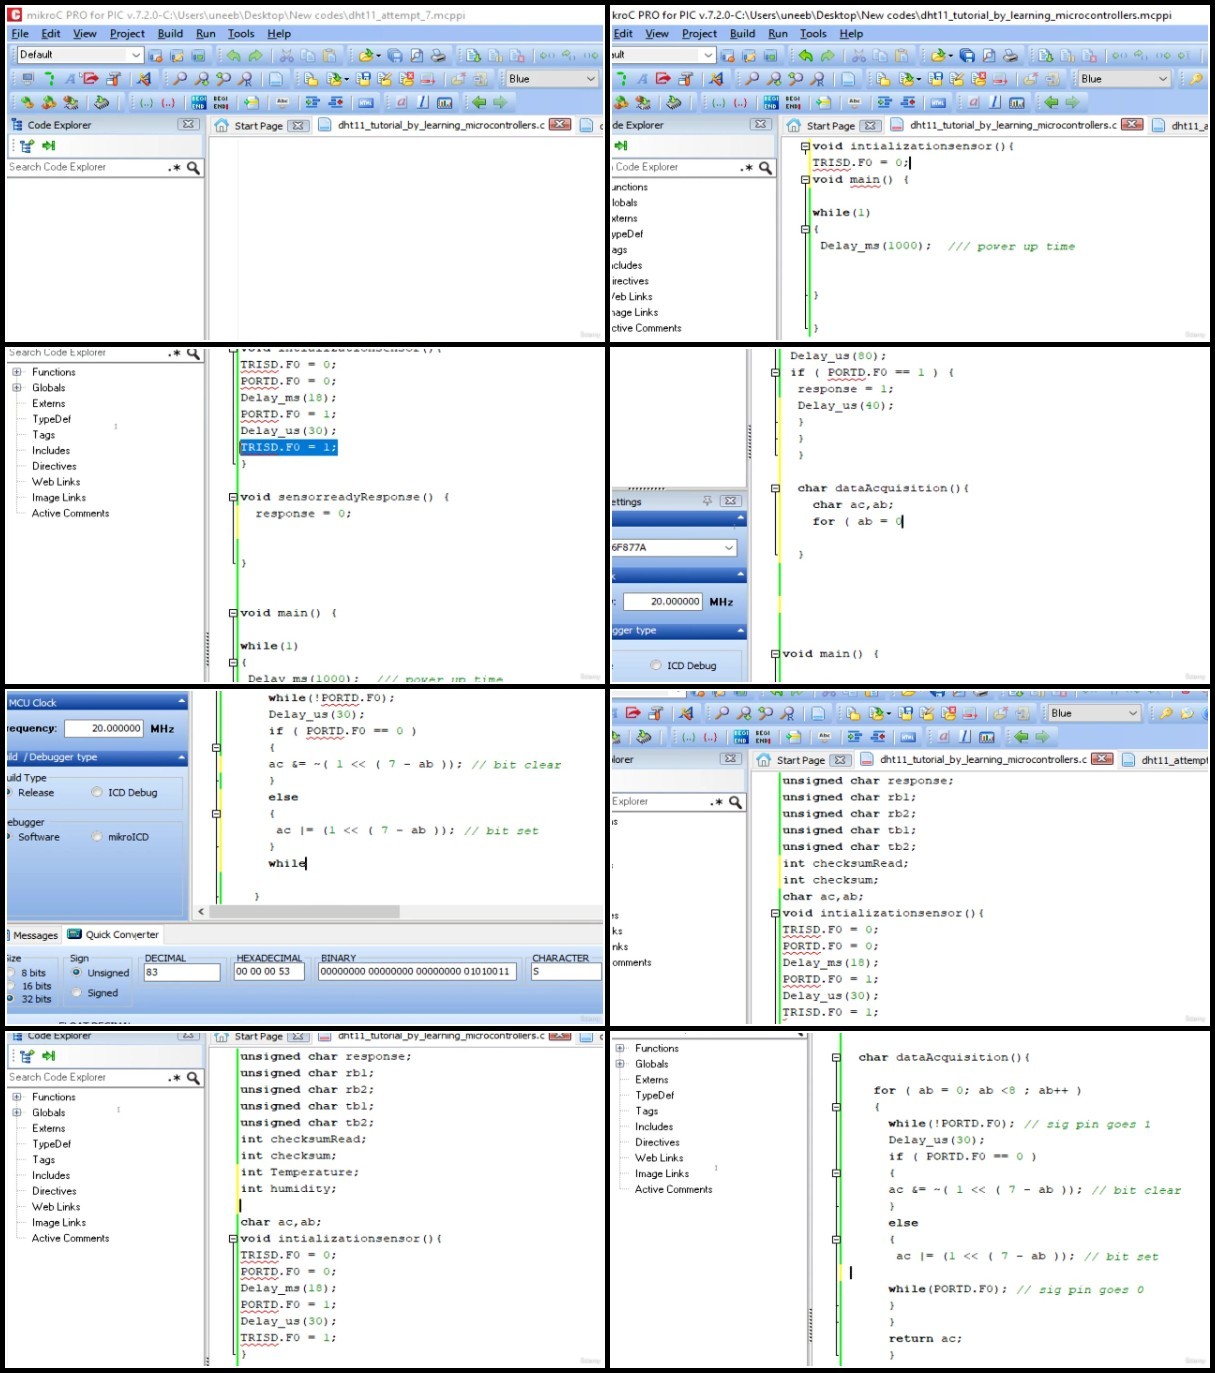Click gold key icon in tutorial_by_learning_microcontrollers window
The width and height of the screenshot is (1215, 1373).
coord(1195,78)
